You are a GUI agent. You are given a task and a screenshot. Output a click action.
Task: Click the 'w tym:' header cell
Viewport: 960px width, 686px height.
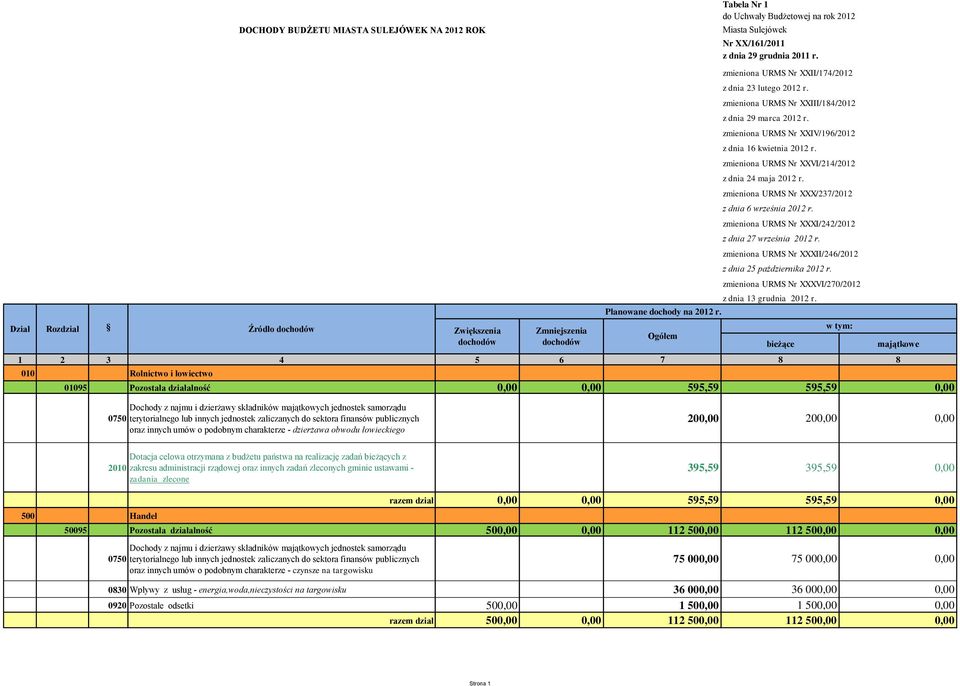pyautogui.click(x=839, y=326)
